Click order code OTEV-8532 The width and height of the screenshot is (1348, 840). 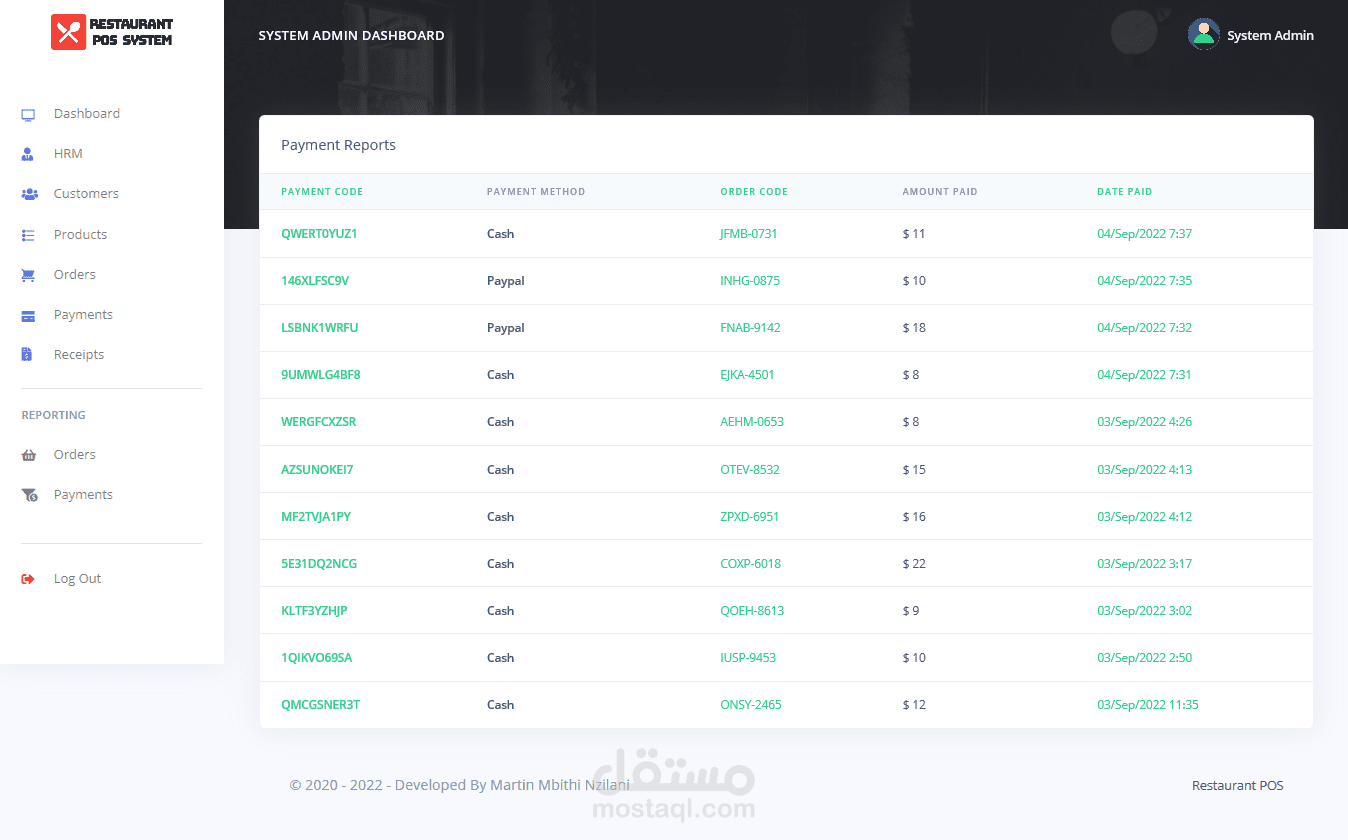750,470
